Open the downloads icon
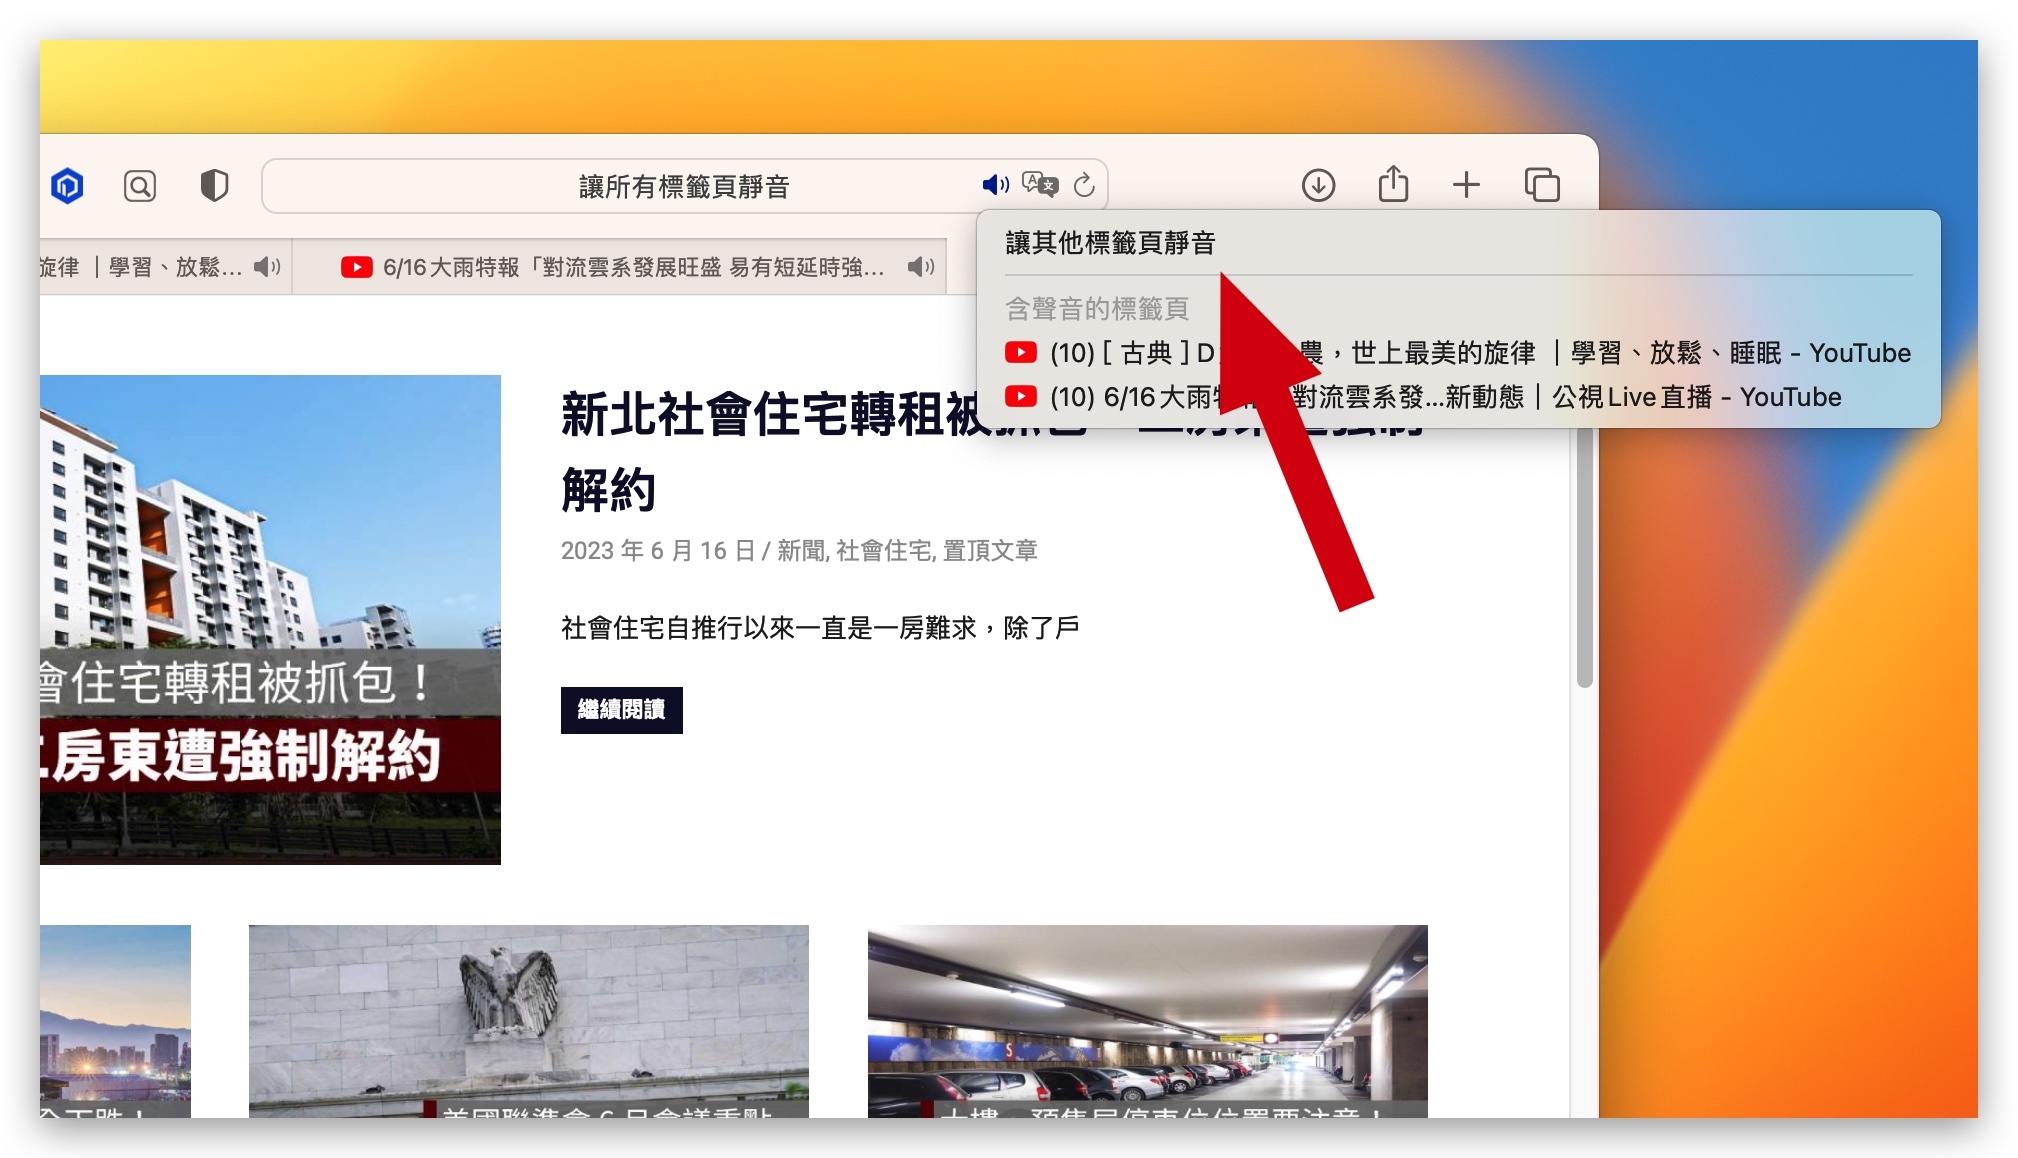This screenshot has width=2018, height=1158. [1318, 185]
